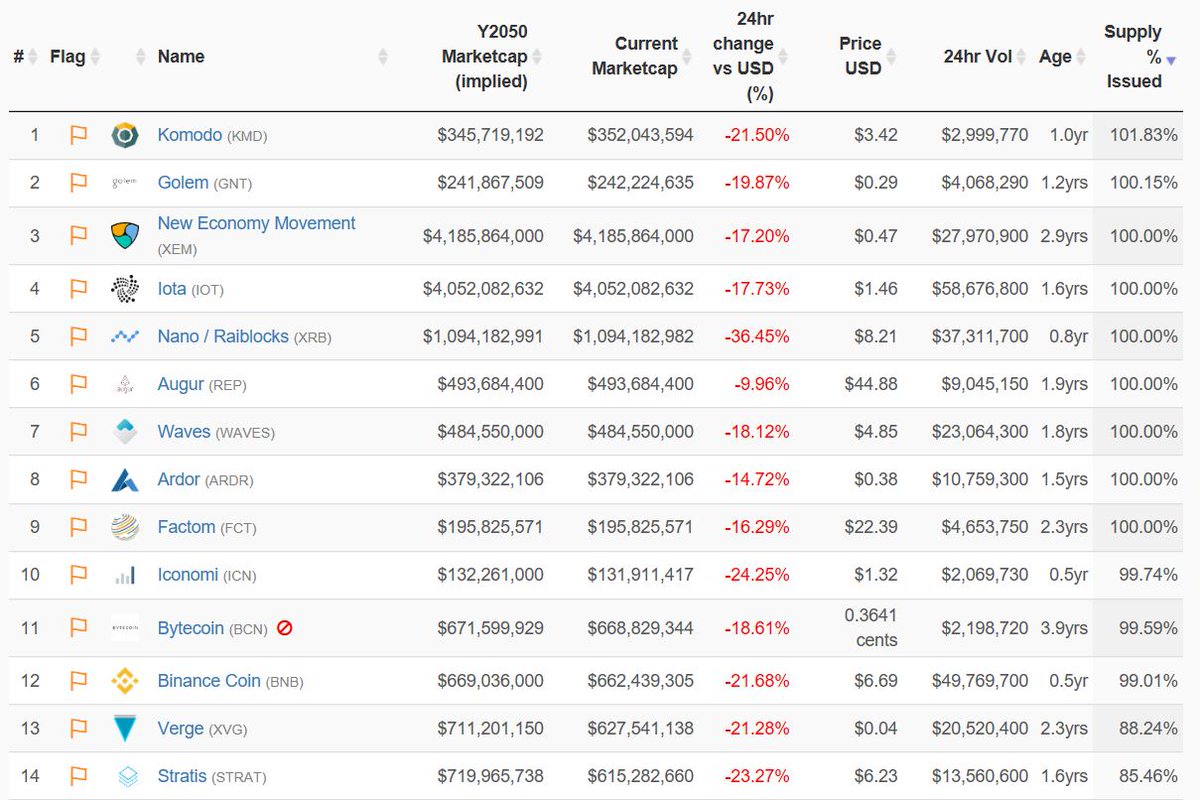This screenshot has width=1200, height=800.
Task: Click the Nano / Raiblocks logo icon
Action: 125,337
